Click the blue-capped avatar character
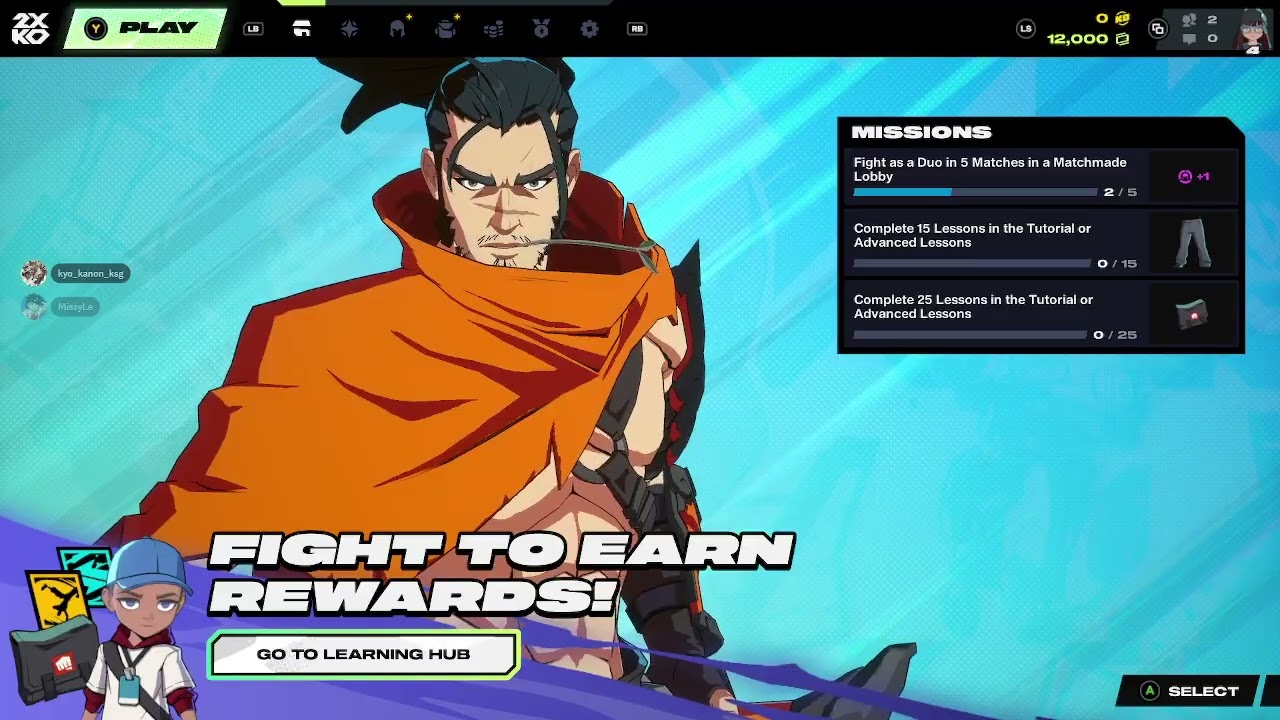This screenshot has width=1280, height=720. pyautogui.click(x=146, y=630)
